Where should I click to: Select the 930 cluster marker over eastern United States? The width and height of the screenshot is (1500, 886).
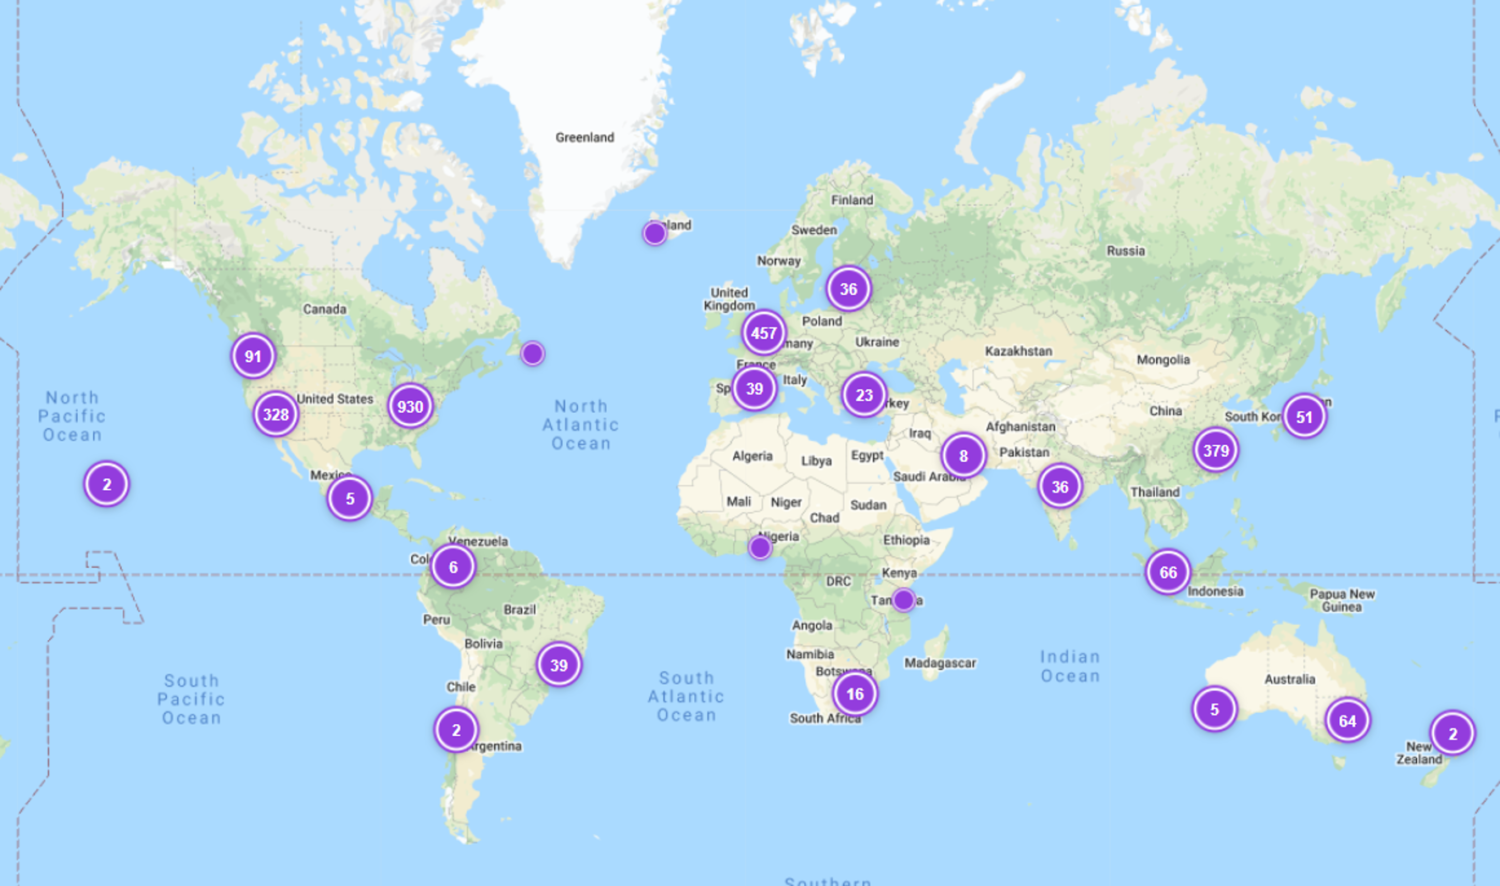(410, 406)
